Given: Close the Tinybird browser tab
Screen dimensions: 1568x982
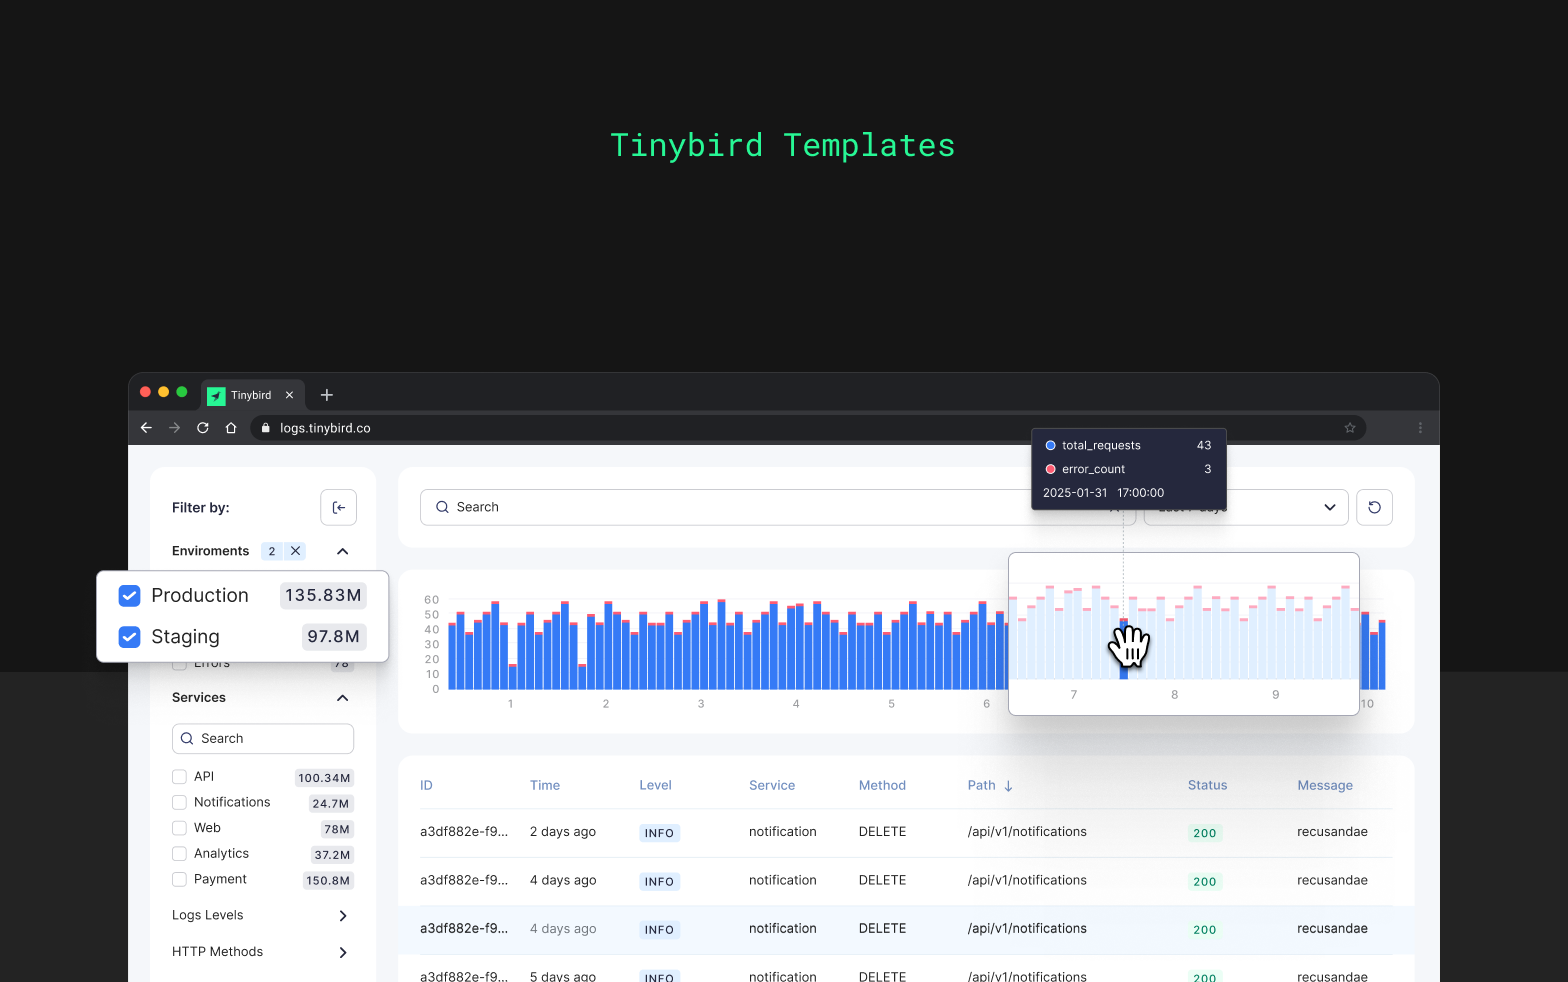Looking at the screenshot, I should pos(289,395).
